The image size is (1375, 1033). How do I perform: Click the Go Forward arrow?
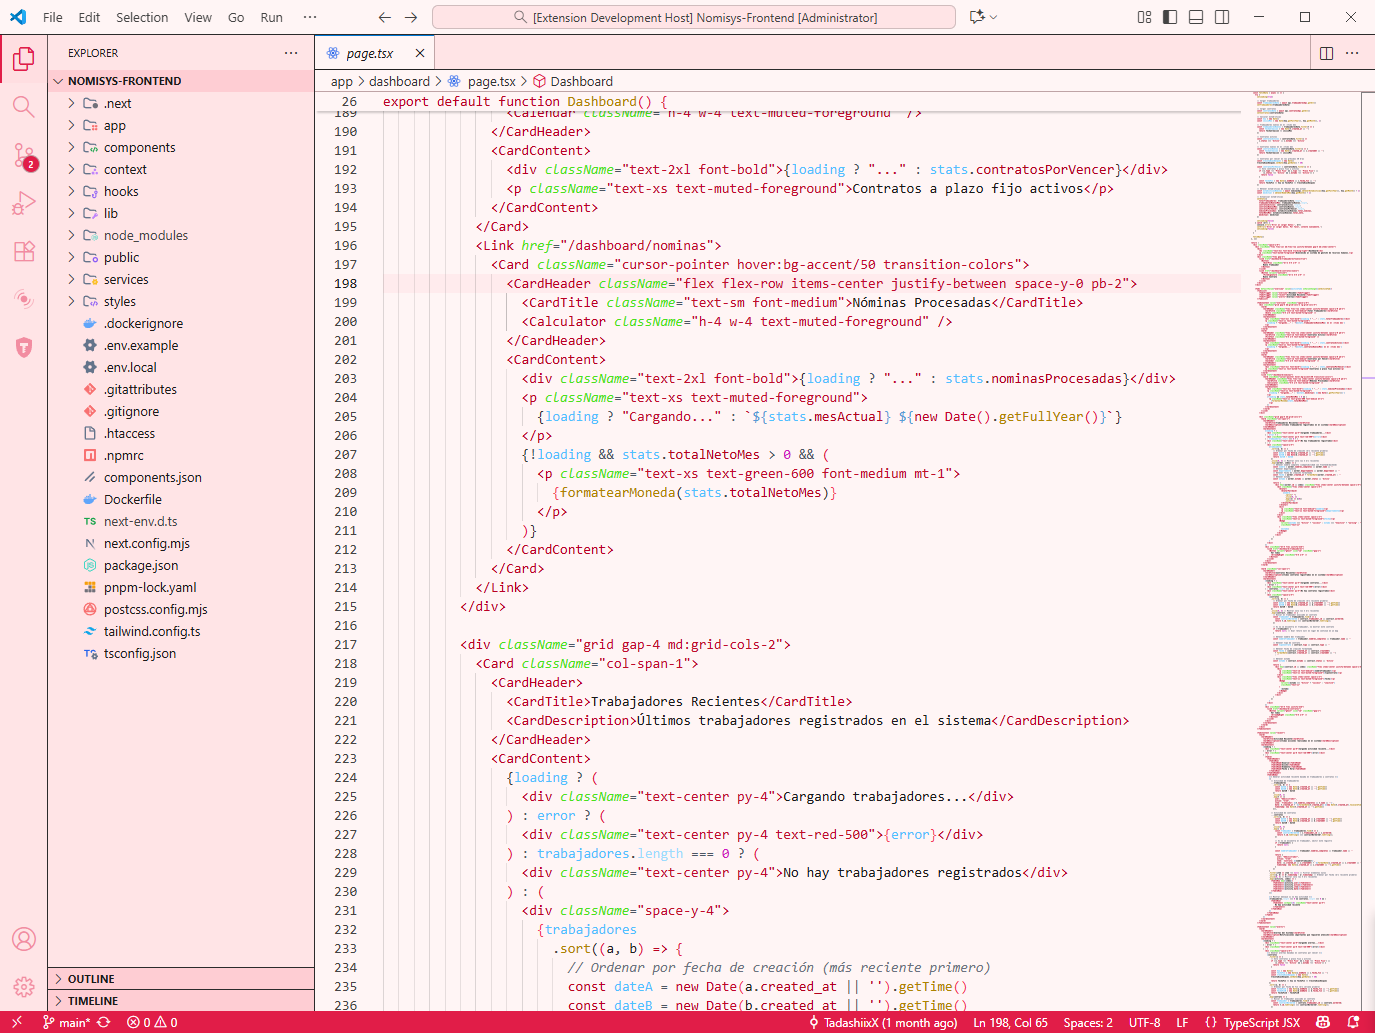411,17
